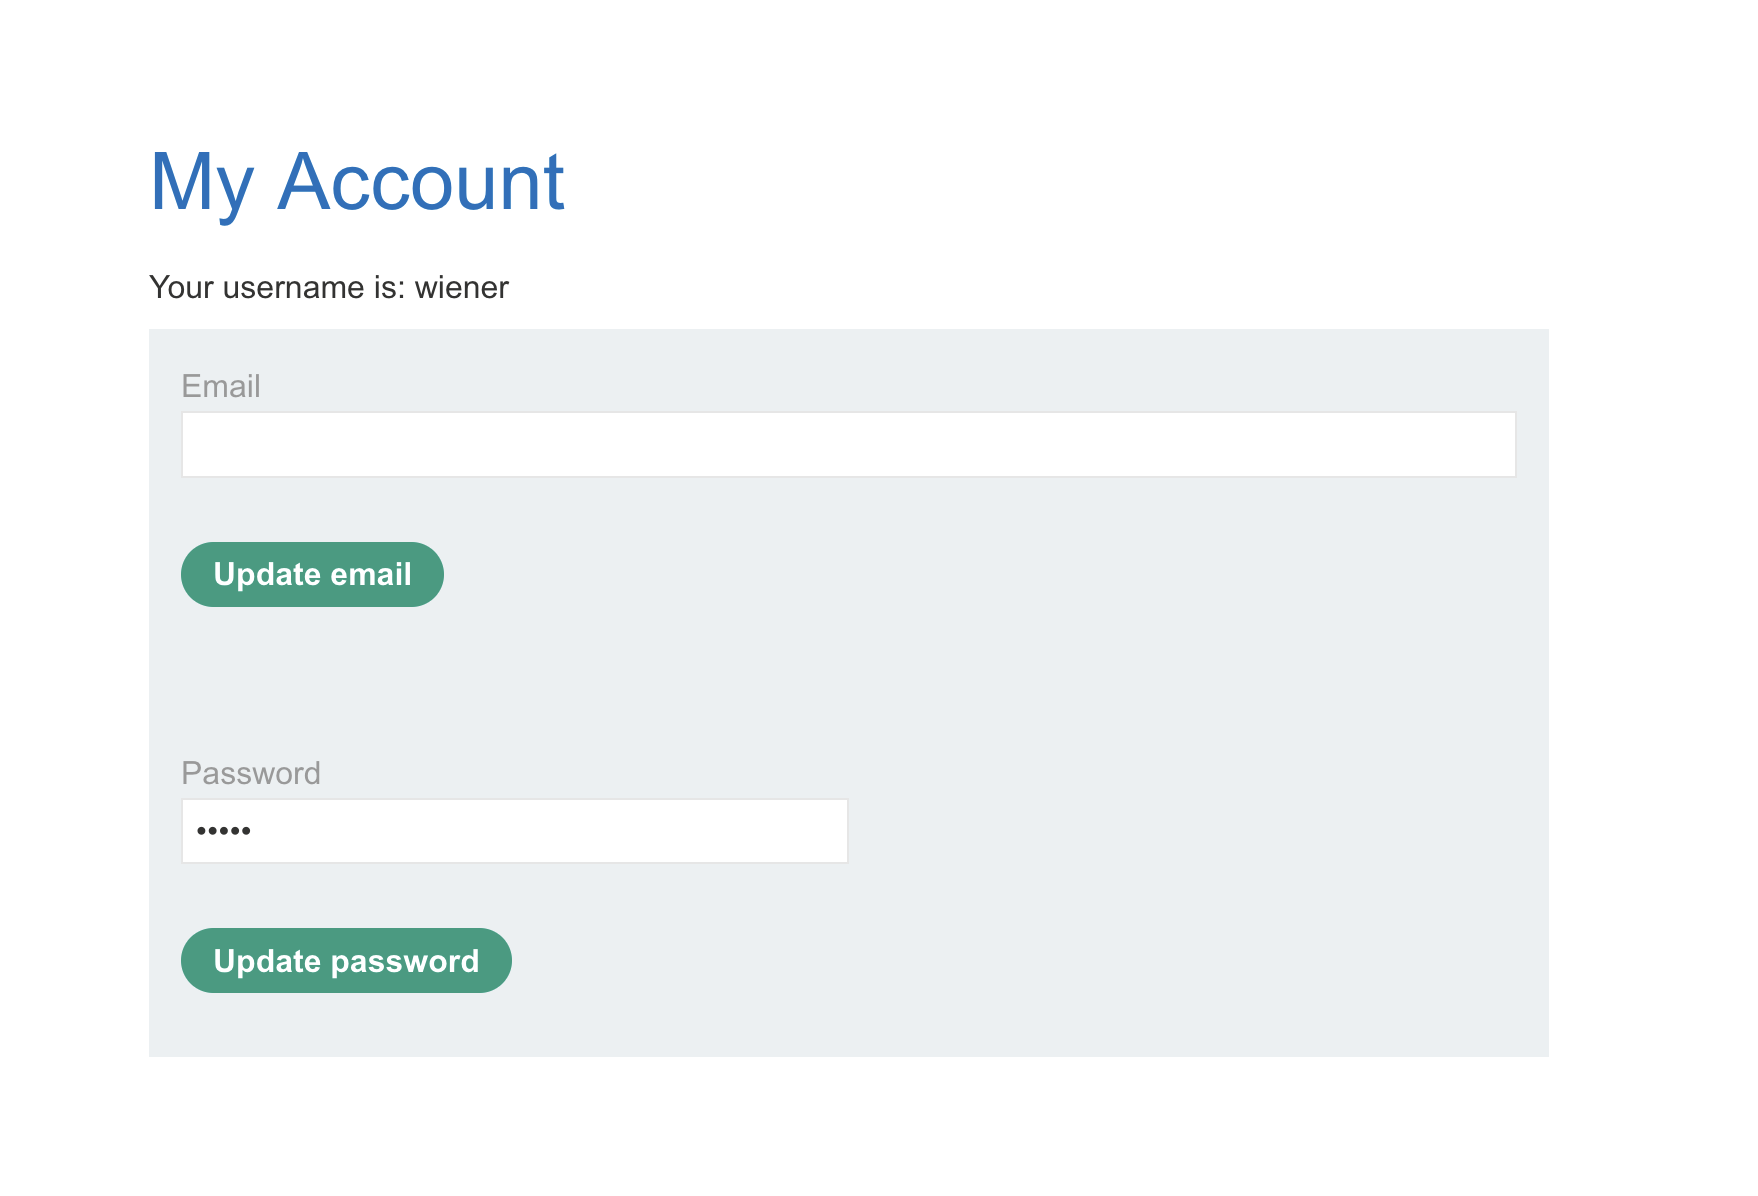The height and width of the screenshot is (1196, 1758).
Task: Focus the Password input field
Action: pos(514,831)
